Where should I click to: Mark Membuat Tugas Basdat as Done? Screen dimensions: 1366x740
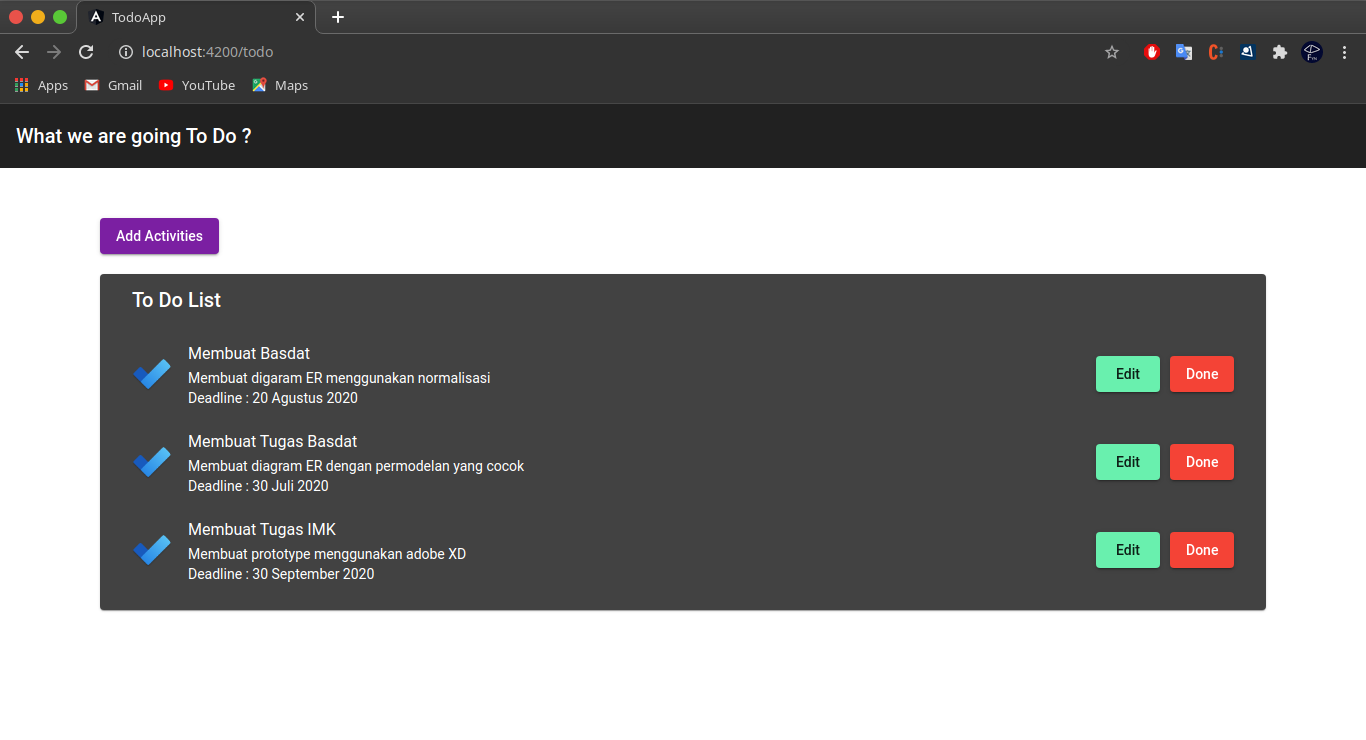1202,462
